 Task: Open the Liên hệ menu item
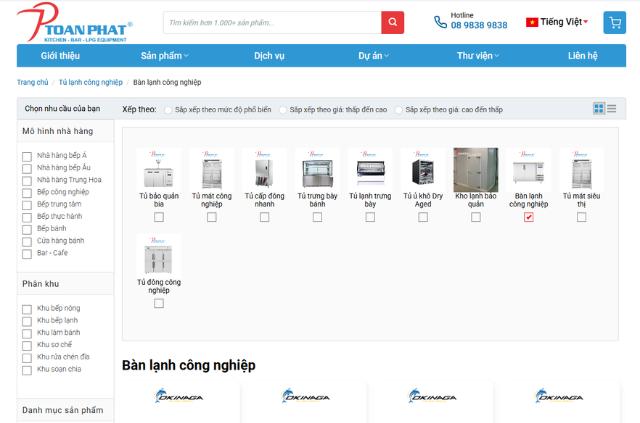[x=582, y=56]
